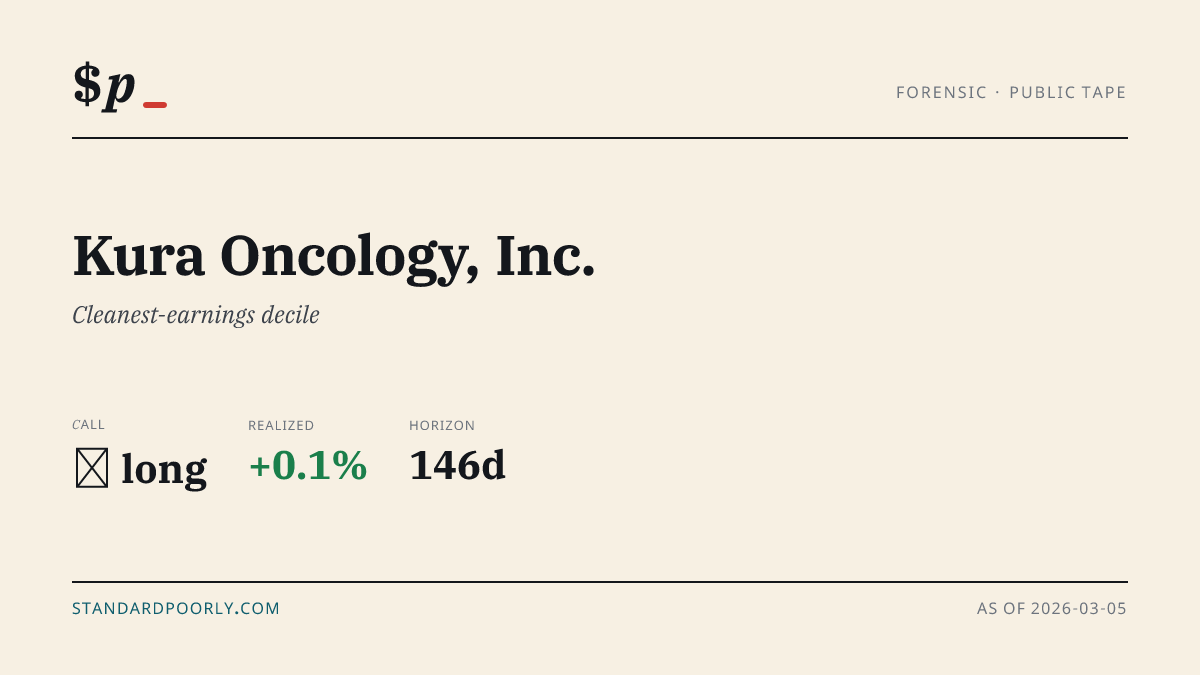Click the crossed box icon beside long
The height and width of the screenshot is (675, 1200).
click(92, 468)
